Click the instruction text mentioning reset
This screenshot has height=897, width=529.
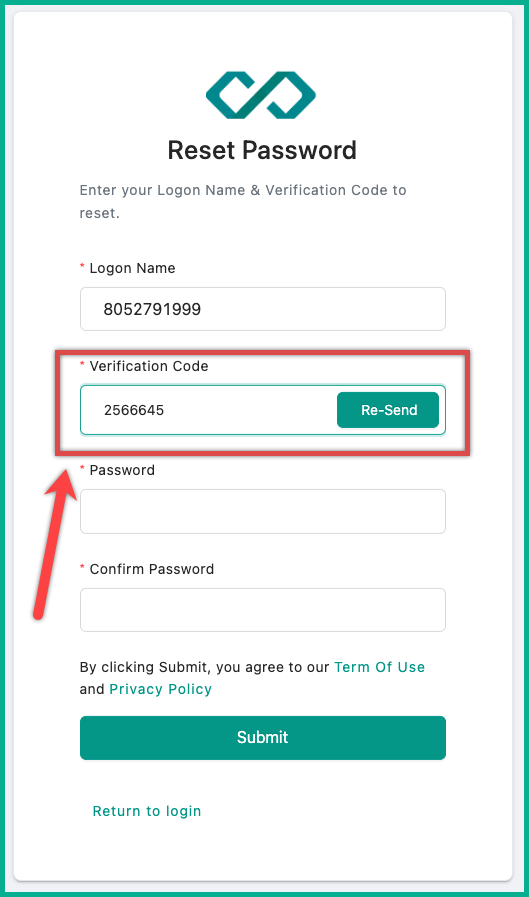pos(243,201)
